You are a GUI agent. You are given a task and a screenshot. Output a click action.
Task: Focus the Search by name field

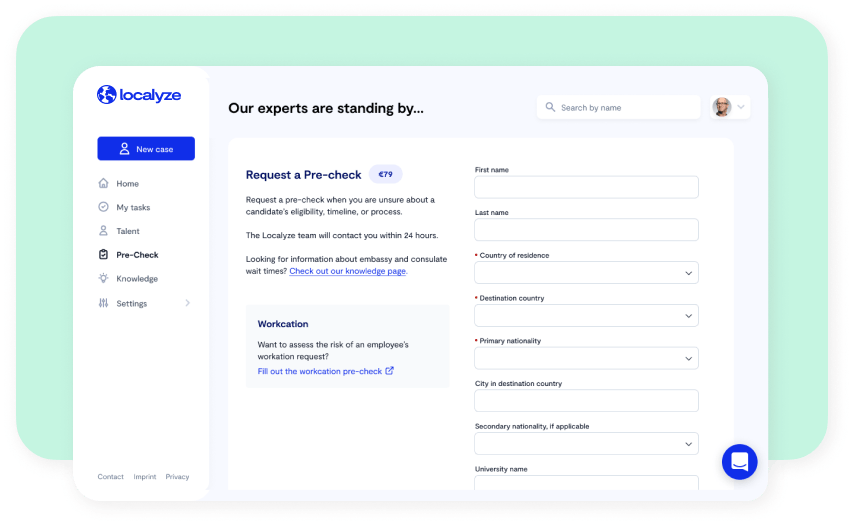point(618,107)
